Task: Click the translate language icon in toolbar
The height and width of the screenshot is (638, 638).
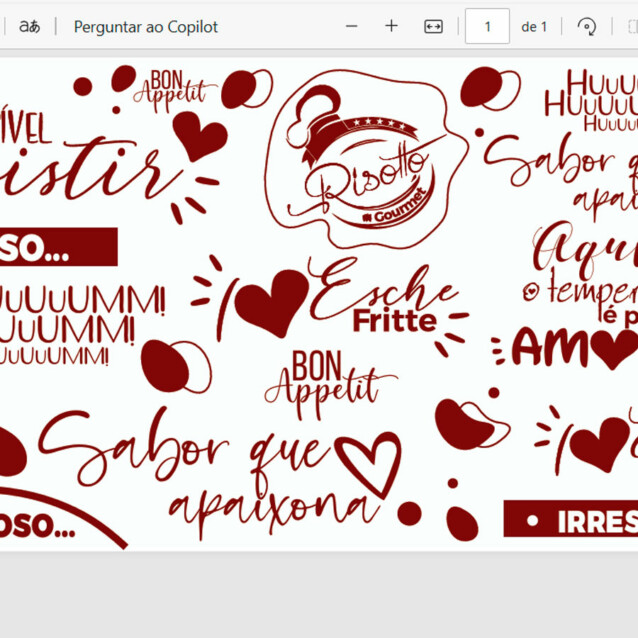Action: (30, 27)
